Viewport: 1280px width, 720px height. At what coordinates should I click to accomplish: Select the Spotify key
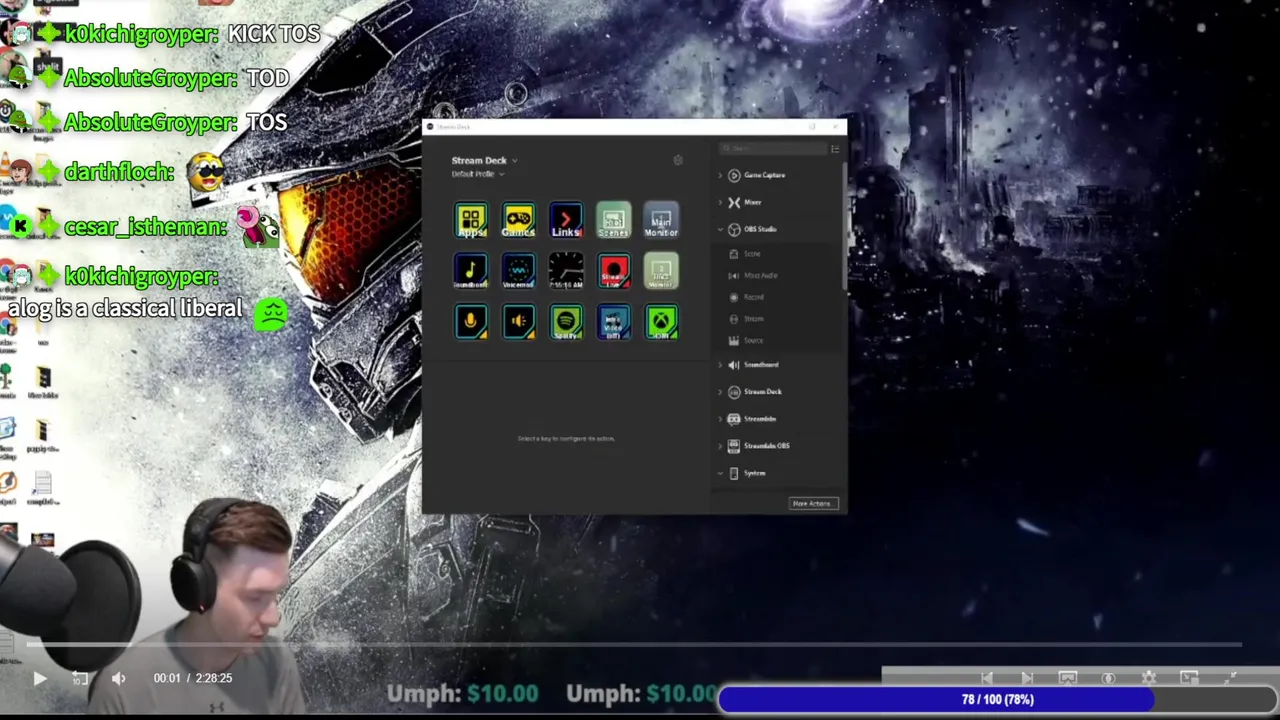coord(566,322)
